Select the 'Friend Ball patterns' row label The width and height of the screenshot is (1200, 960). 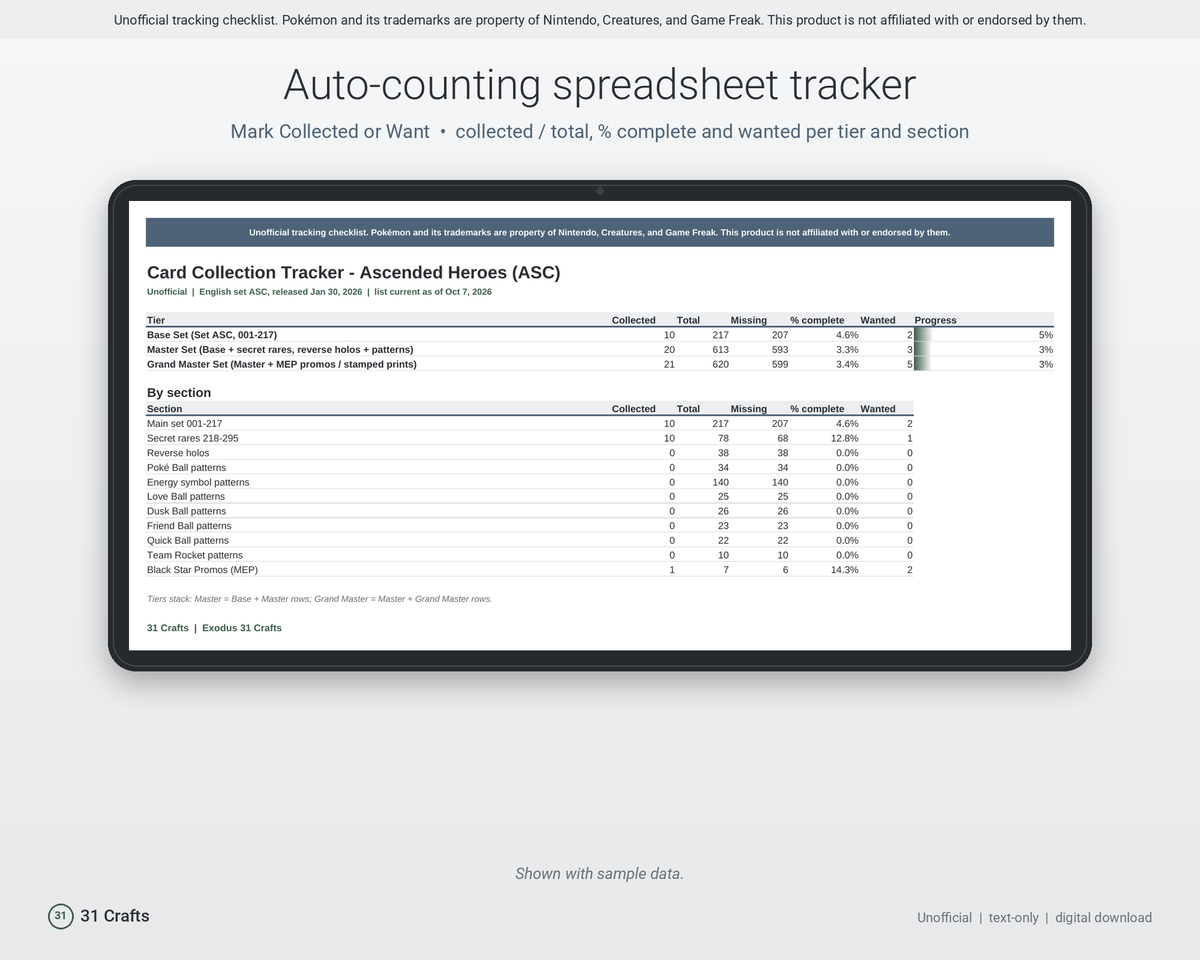click(x=189, y=526)
